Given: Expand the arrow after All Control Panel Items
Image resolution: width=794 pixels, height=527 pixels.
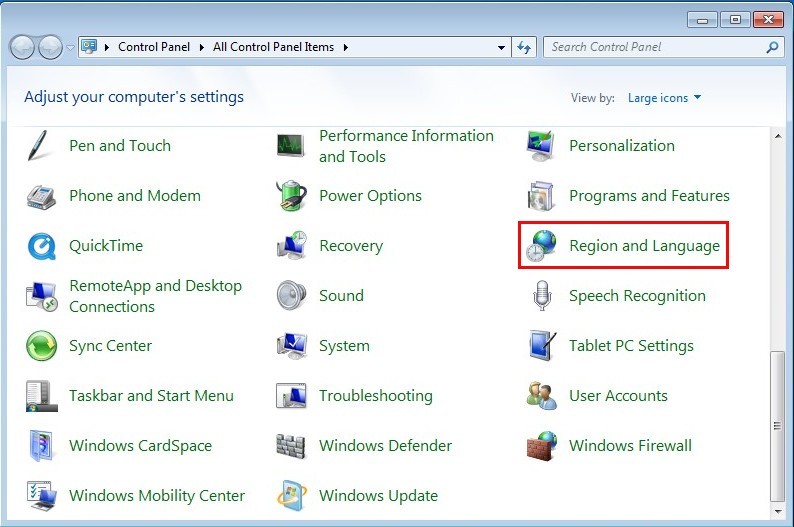Looking at the screenshot, I should click(x=346, y=47).
